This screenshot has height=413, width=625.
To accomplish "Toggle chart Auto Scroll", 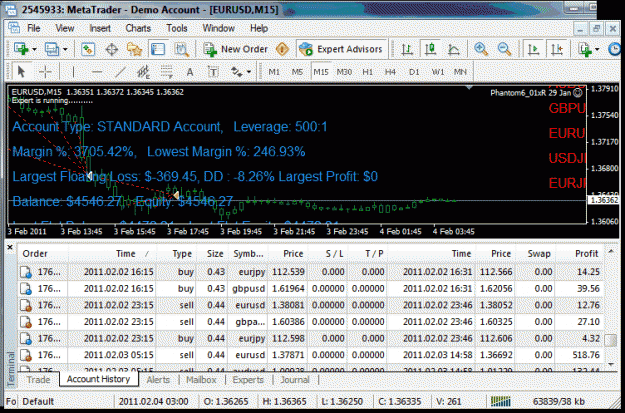I will coord(533,49).
